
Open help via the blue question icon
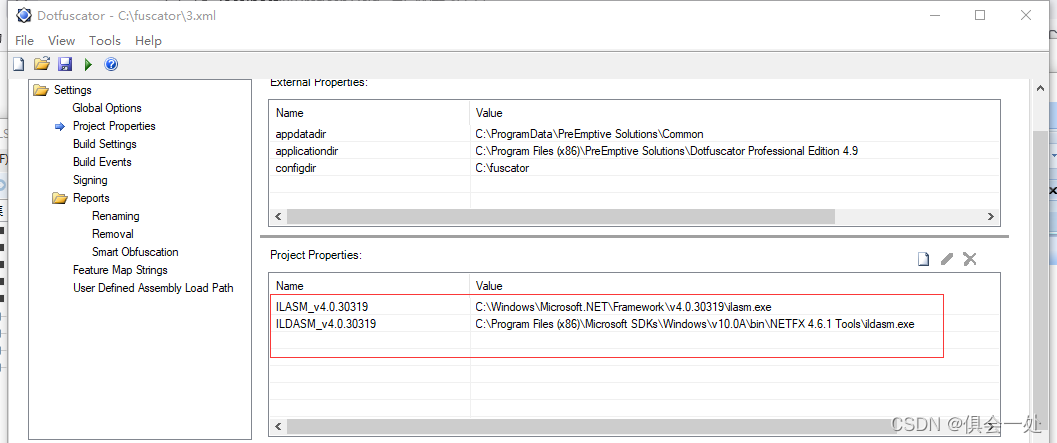(x=111, y=65)
